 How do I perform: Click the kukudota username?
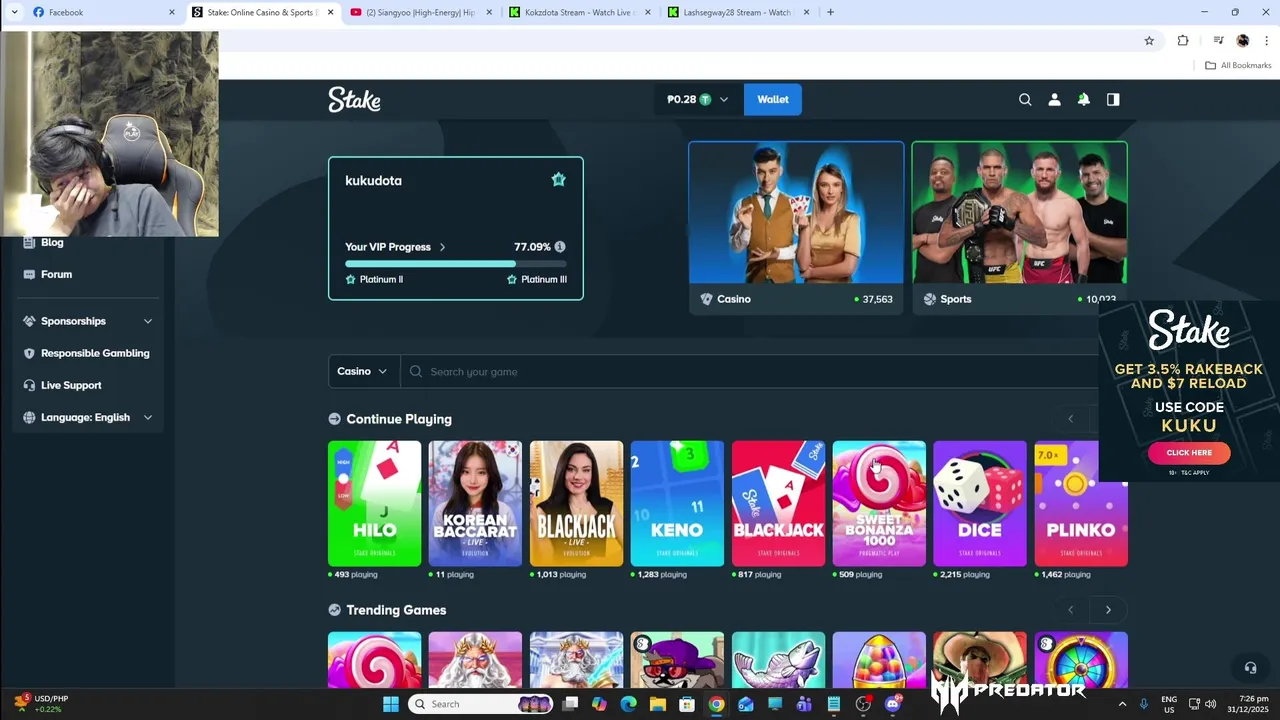tap(373, 181)
